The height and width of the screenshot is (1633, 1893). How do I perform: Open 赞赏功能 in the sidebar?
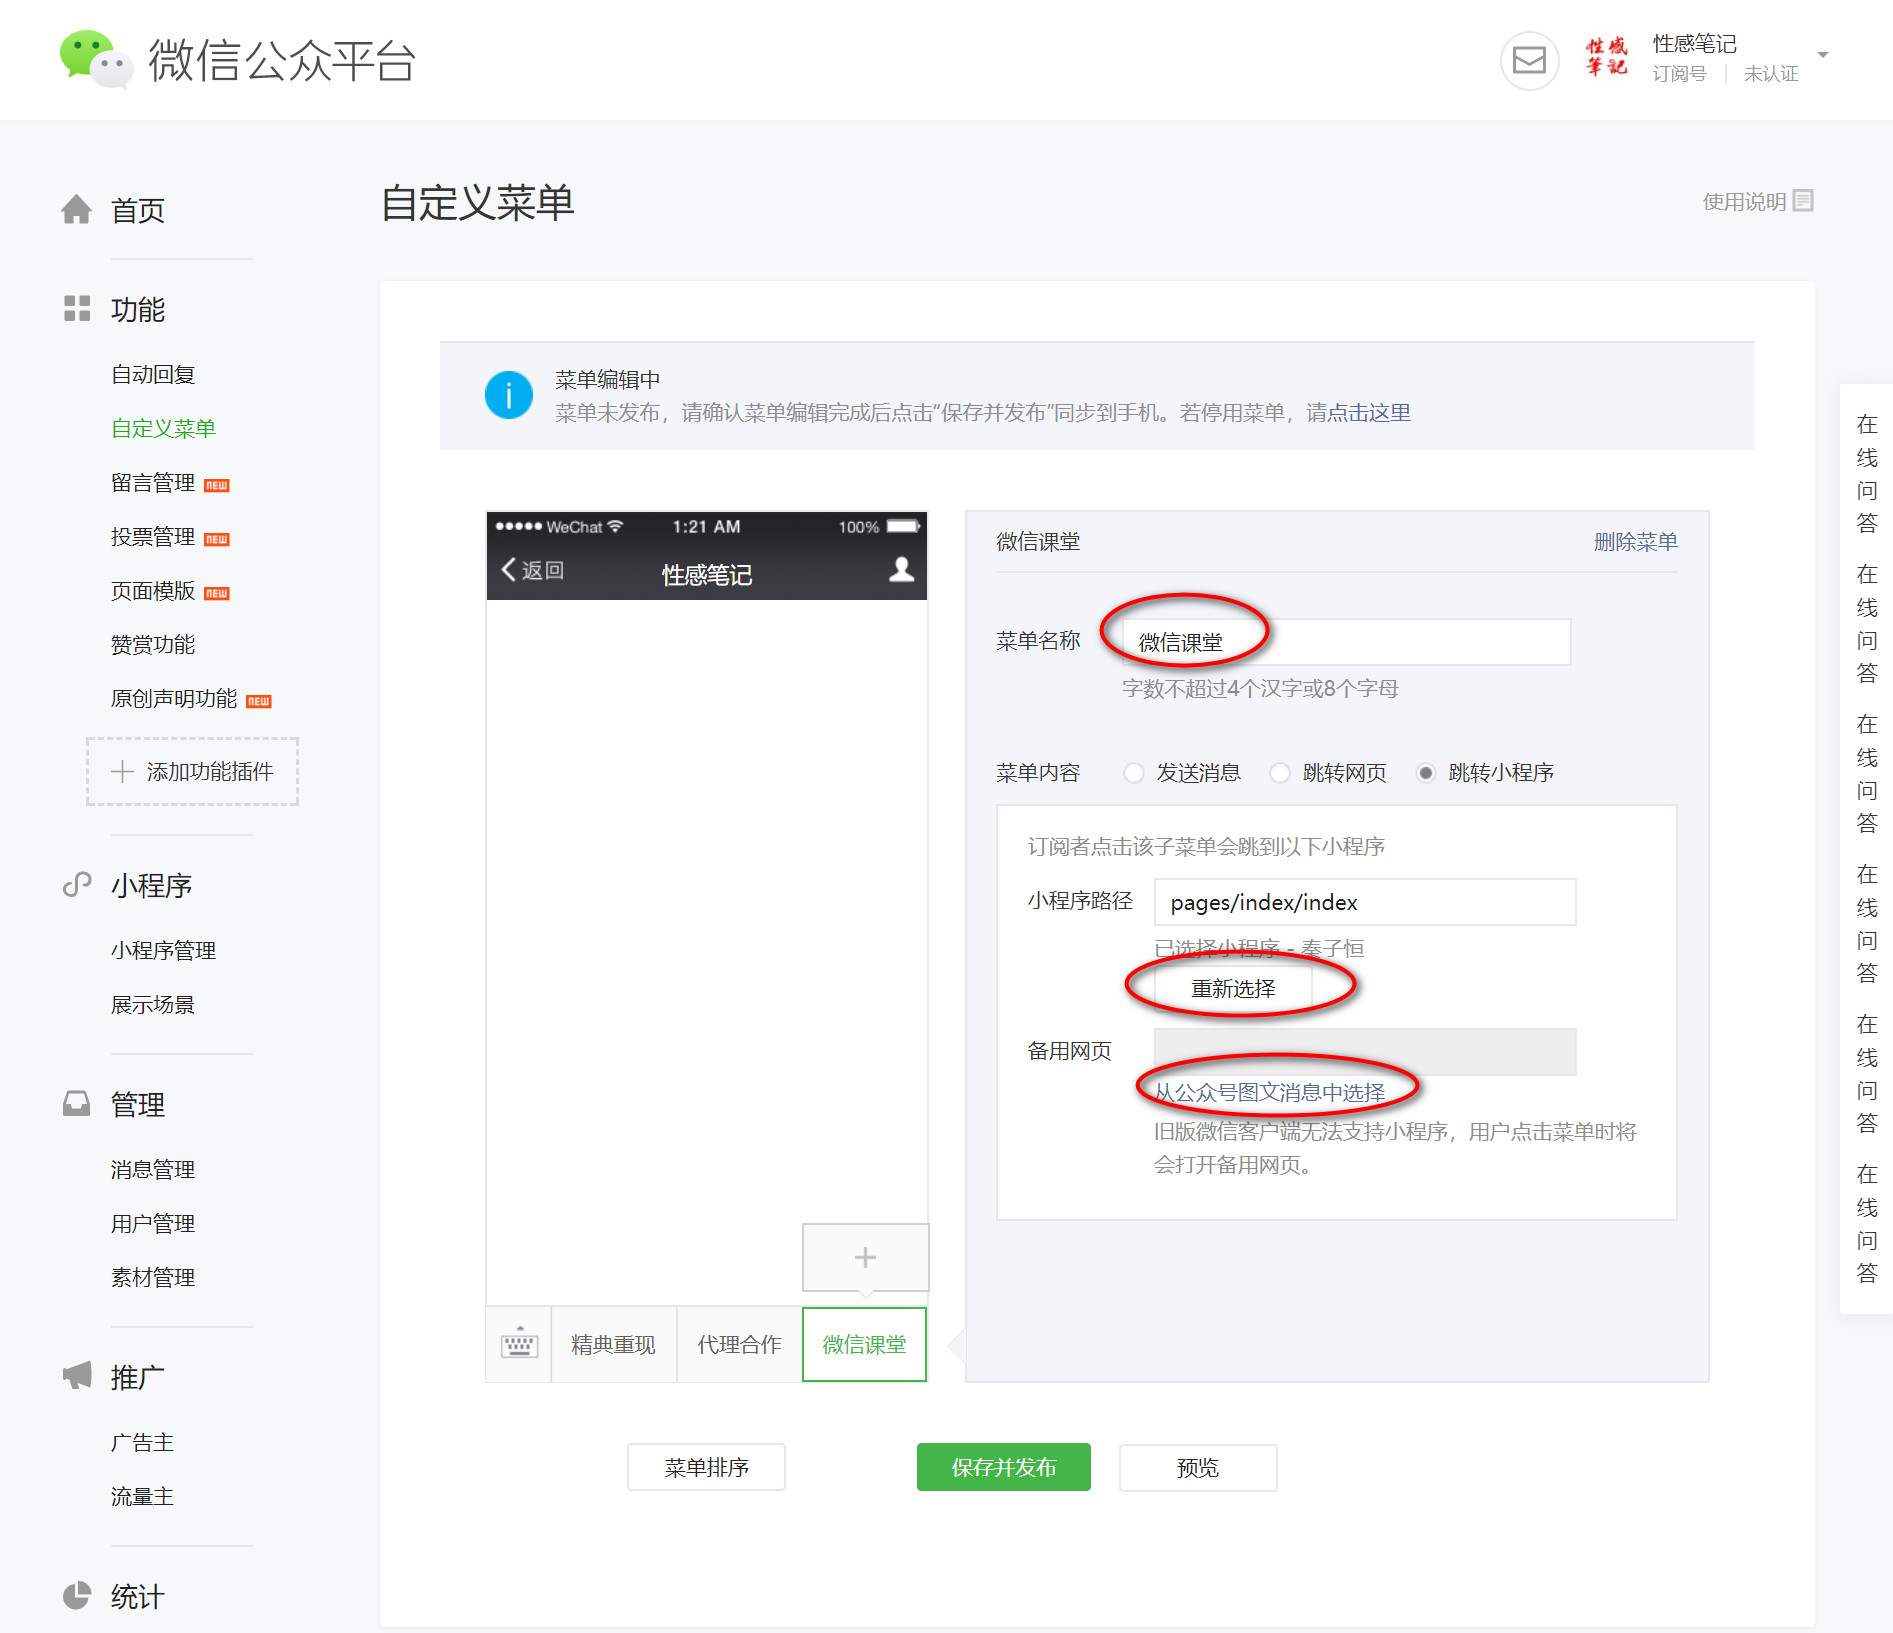coord(153,645)
